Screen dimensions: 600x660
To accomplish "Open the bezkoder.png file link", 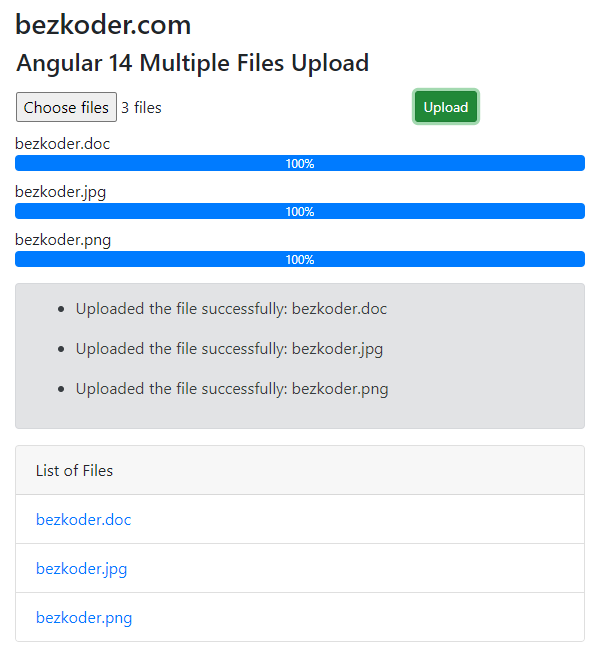I will (x=84, y=618).
